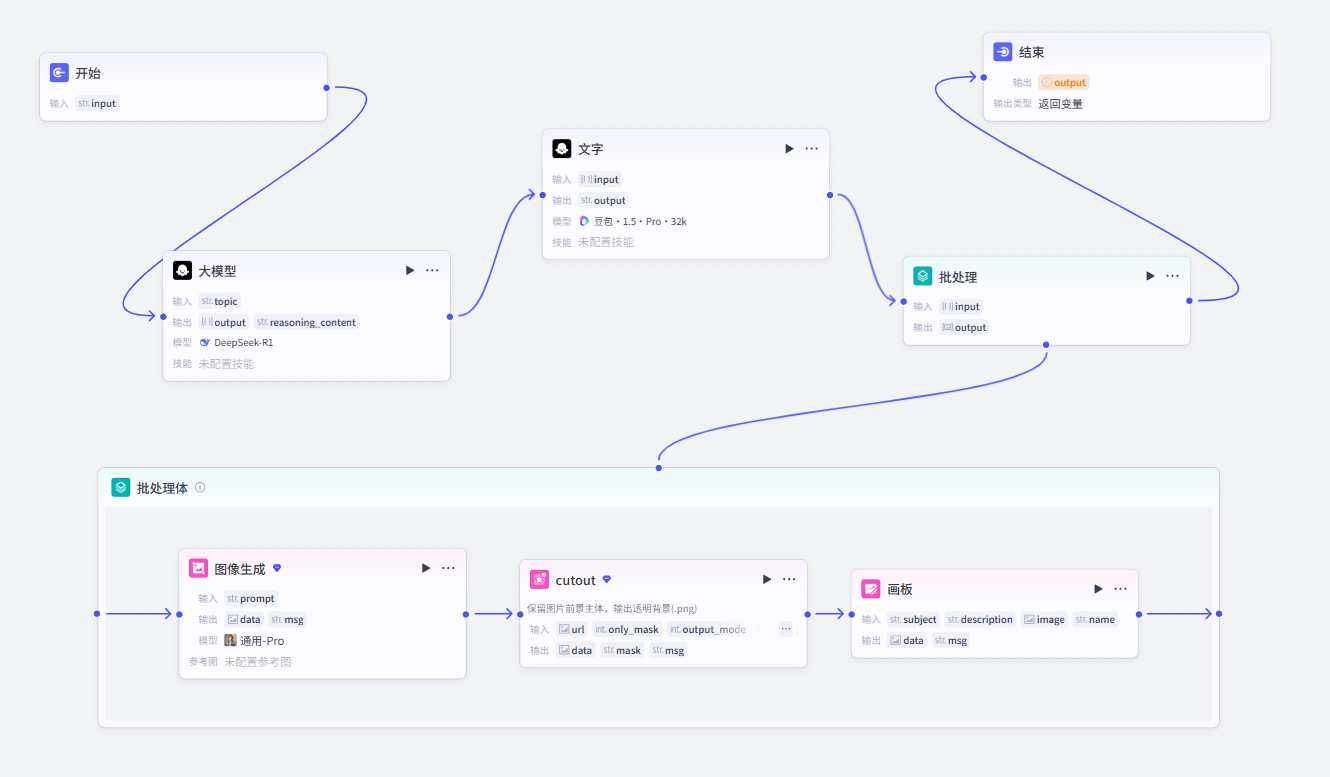Open the more options menu on 大模型 node

click(432, 270)
